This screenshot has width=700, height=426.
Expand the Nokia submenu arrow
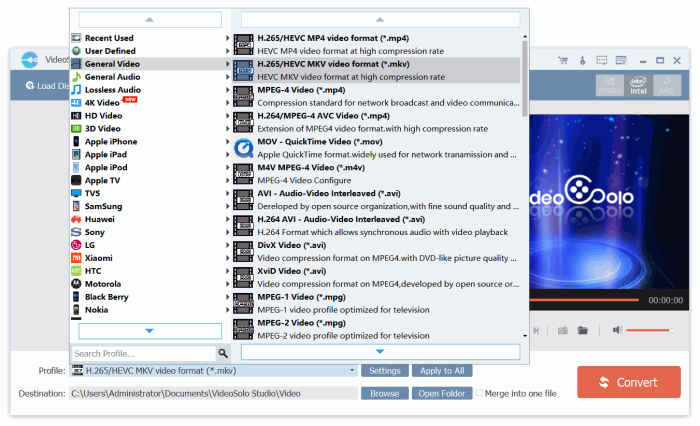coord(227,310)
